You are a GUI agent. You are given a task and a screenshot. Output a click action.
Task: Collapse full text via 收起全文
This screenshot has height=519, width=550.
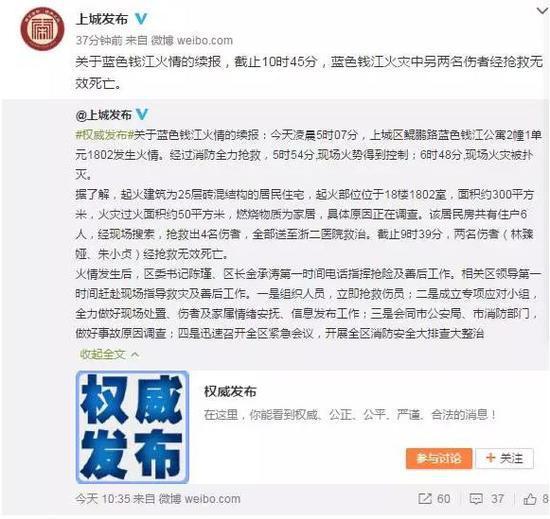[109, 355]
